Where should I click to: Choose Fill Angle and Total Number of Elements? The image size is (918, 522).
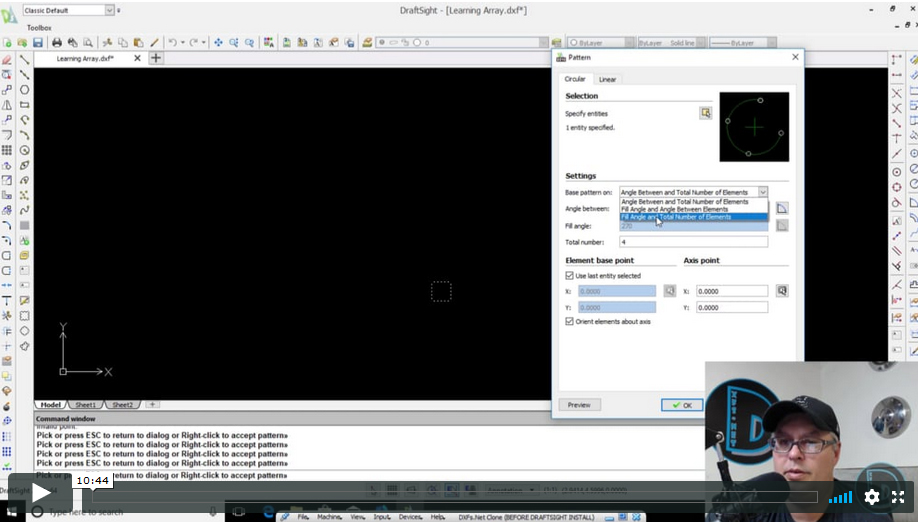(694, 217)
